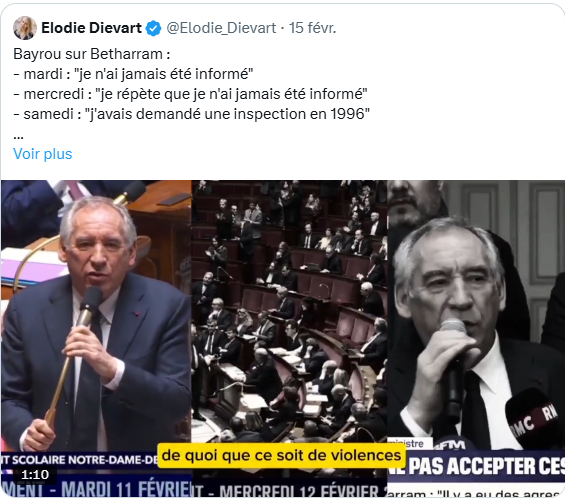Image resolution: width=565 pixels, height=499 pixels.
Task: Click the MERCREDI 12 FÉVRIER banner
Action: point(289,491)
